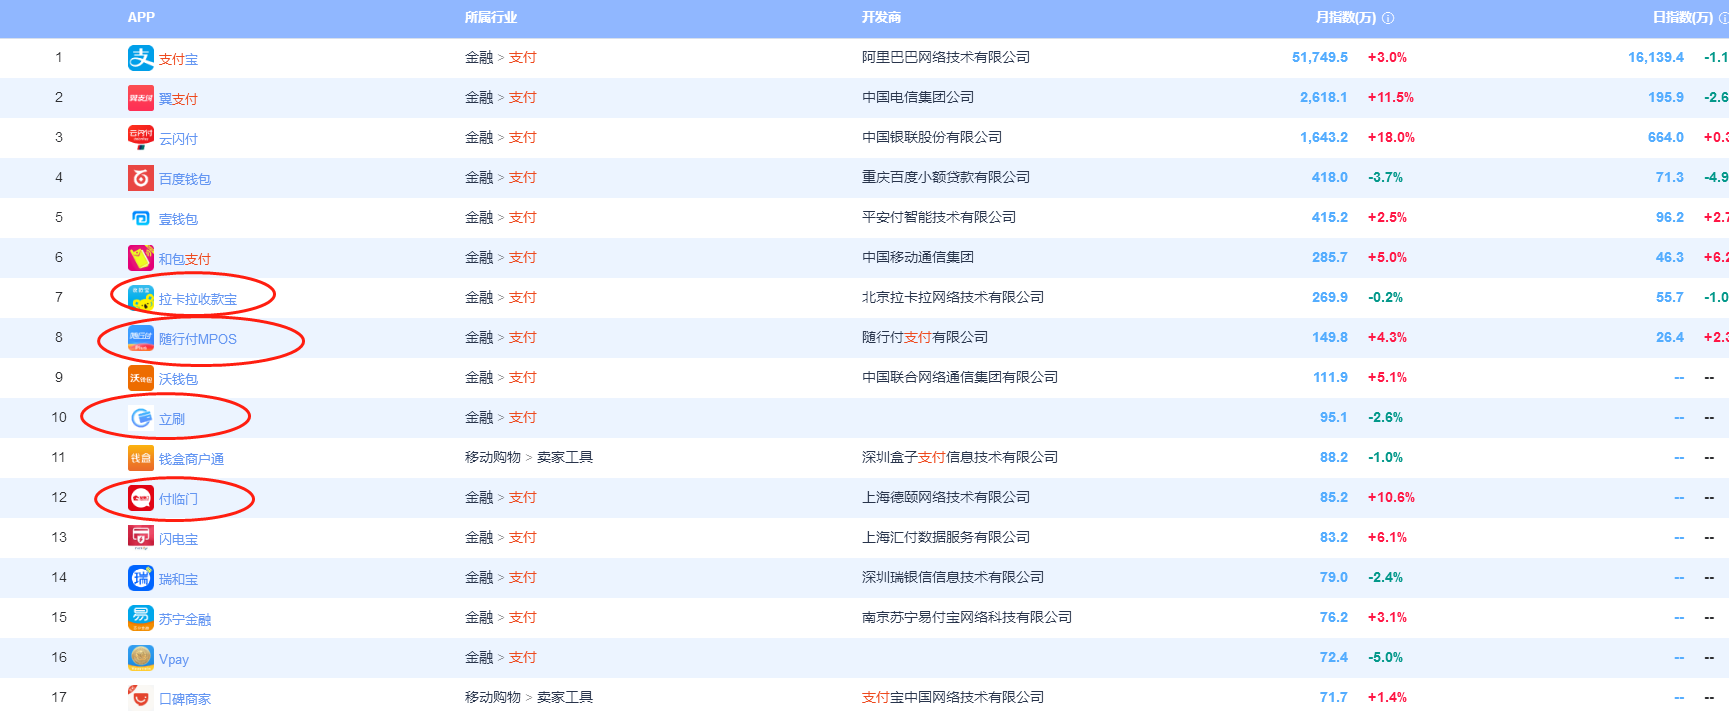Screen dimensions: 1729x715
Task: Click the 所属行业 column header
Action: (490, 17)
